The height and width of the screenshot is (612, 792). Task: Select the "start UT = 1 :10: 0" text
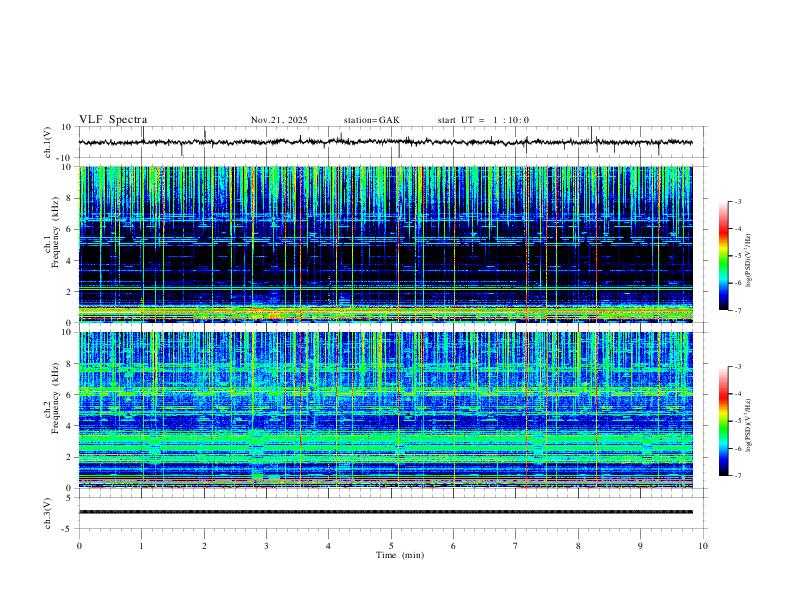(x=483, y=120)
